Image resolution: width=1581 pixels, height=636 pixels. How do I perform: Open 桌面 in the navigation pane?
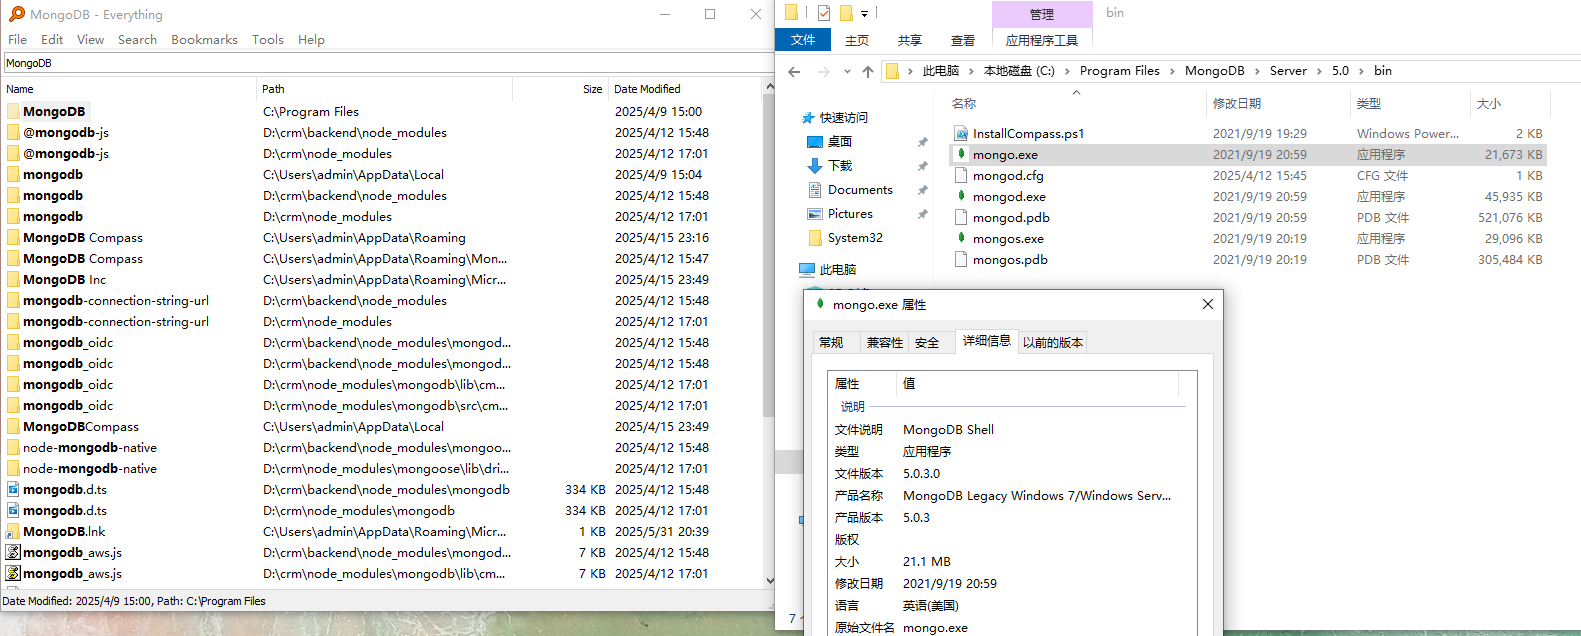(840, 142)
